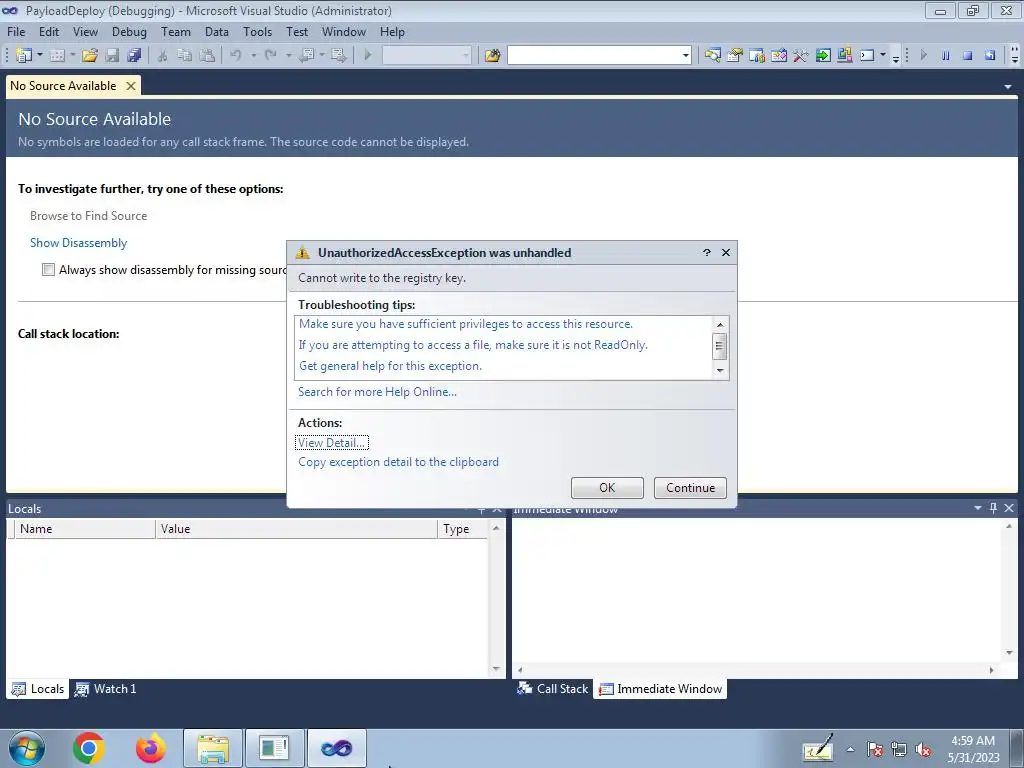Click down arrow of troubleshooting tips scrollbar

point(720,370)
